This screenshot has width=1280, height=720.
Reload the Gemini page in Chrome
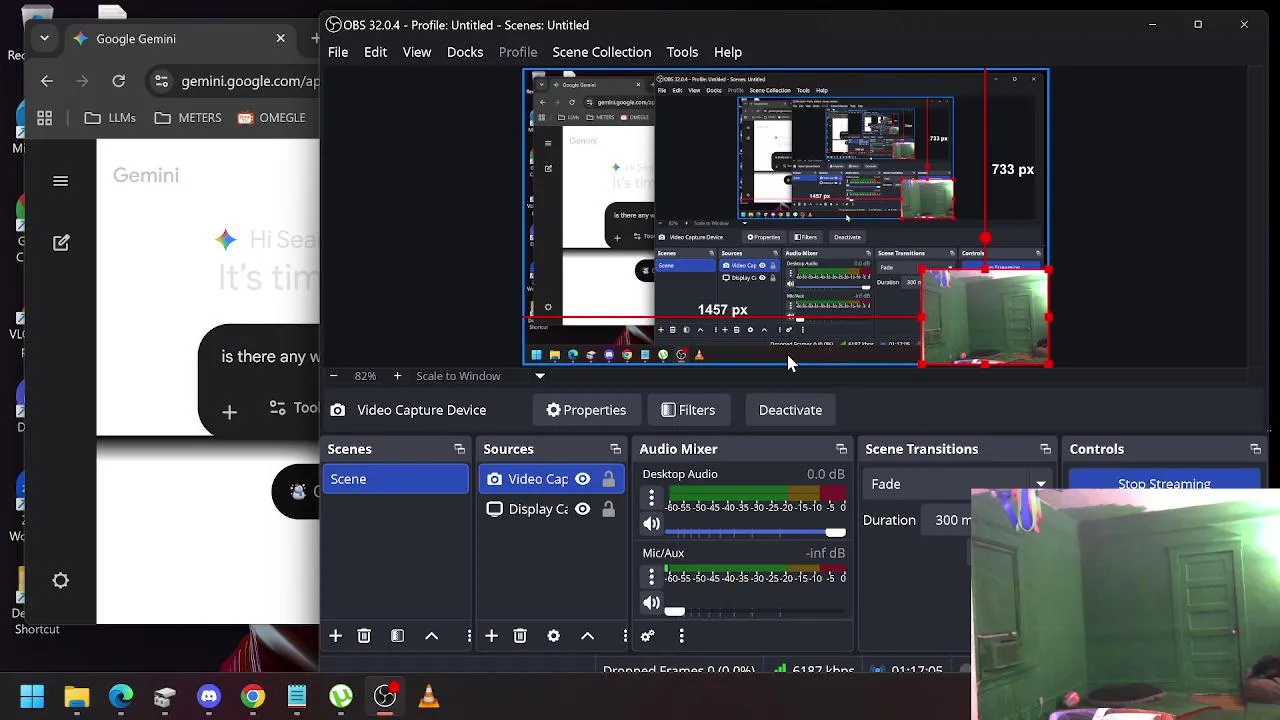point(119,81)
